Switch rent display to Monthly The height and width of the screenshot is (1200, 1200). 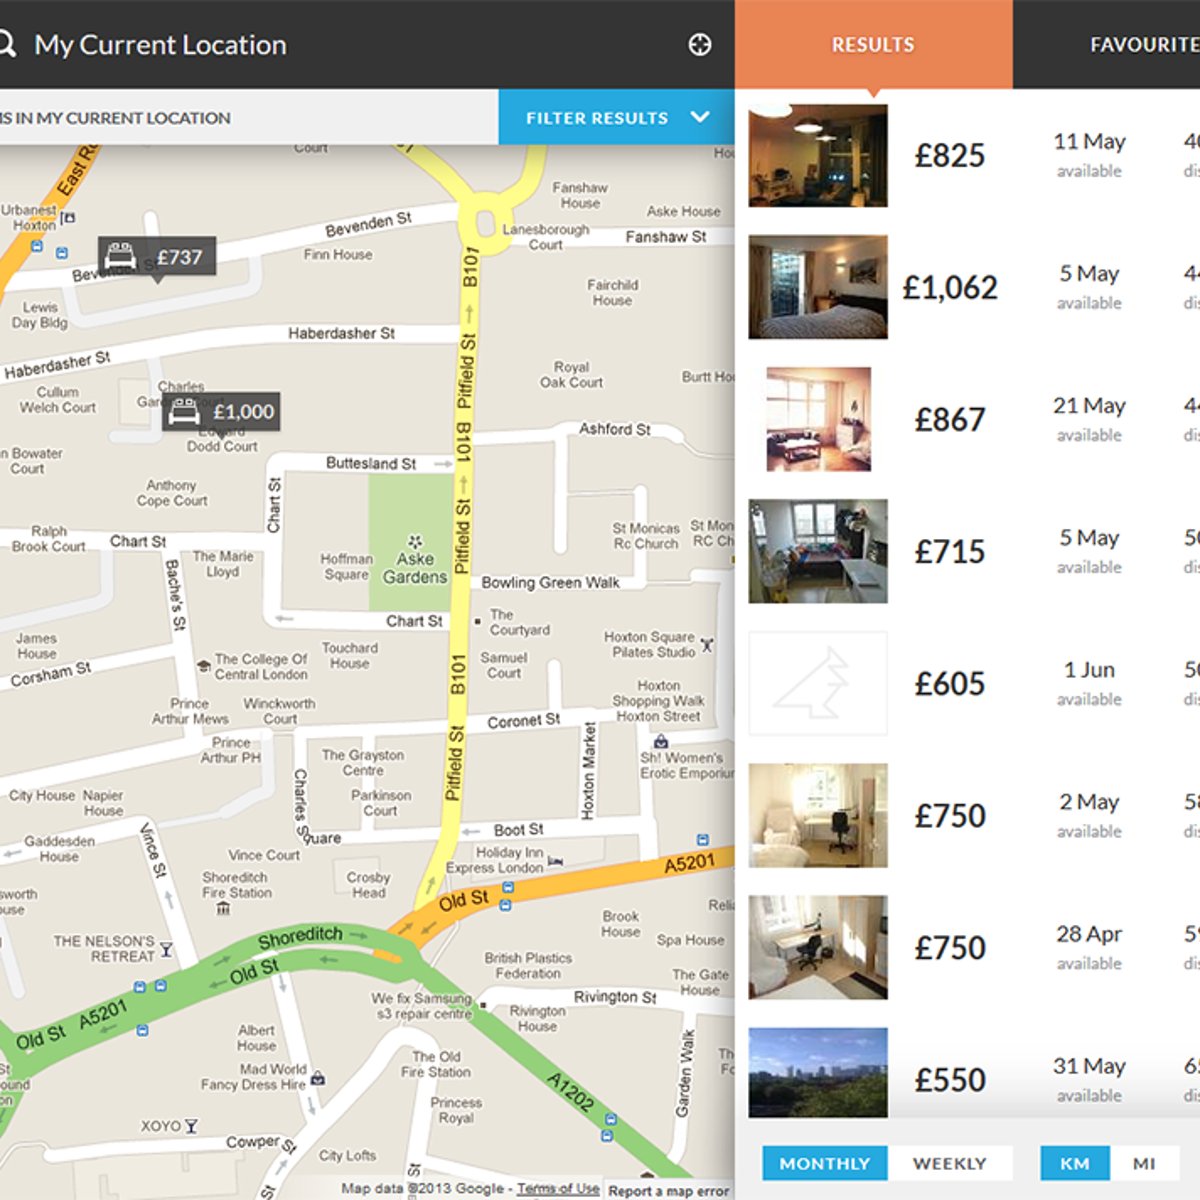pos(824,1163)
